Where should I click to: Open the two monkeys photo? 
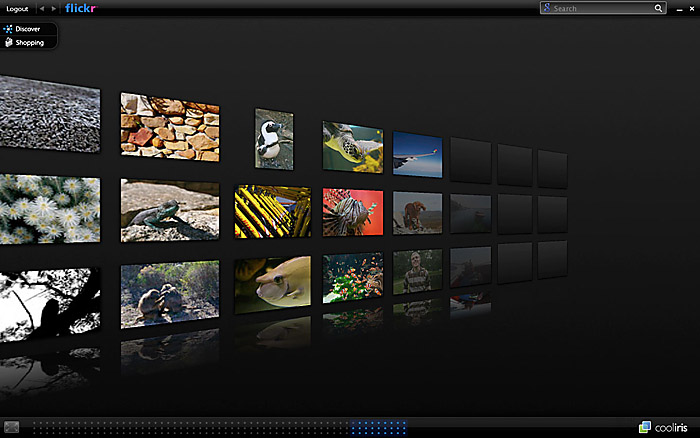pos(170,295)
